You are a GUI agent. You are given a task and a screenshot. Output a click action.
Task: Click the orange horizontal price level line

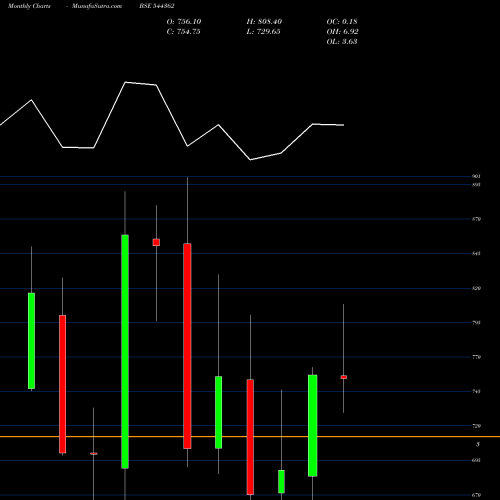pyautogui.click(x=250, y=436)
